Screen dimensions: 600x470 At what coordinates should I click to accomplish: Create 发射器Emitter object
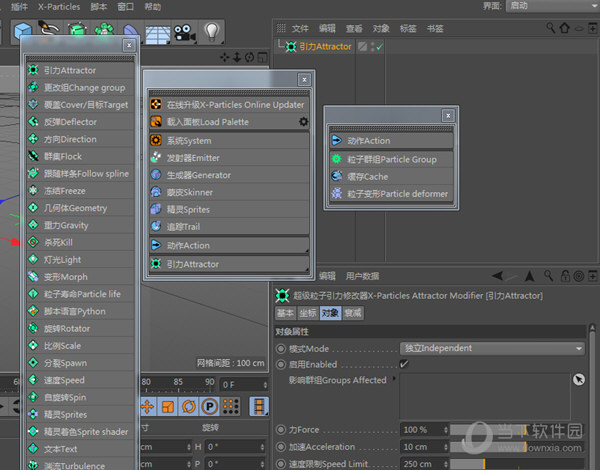[229, 158]
